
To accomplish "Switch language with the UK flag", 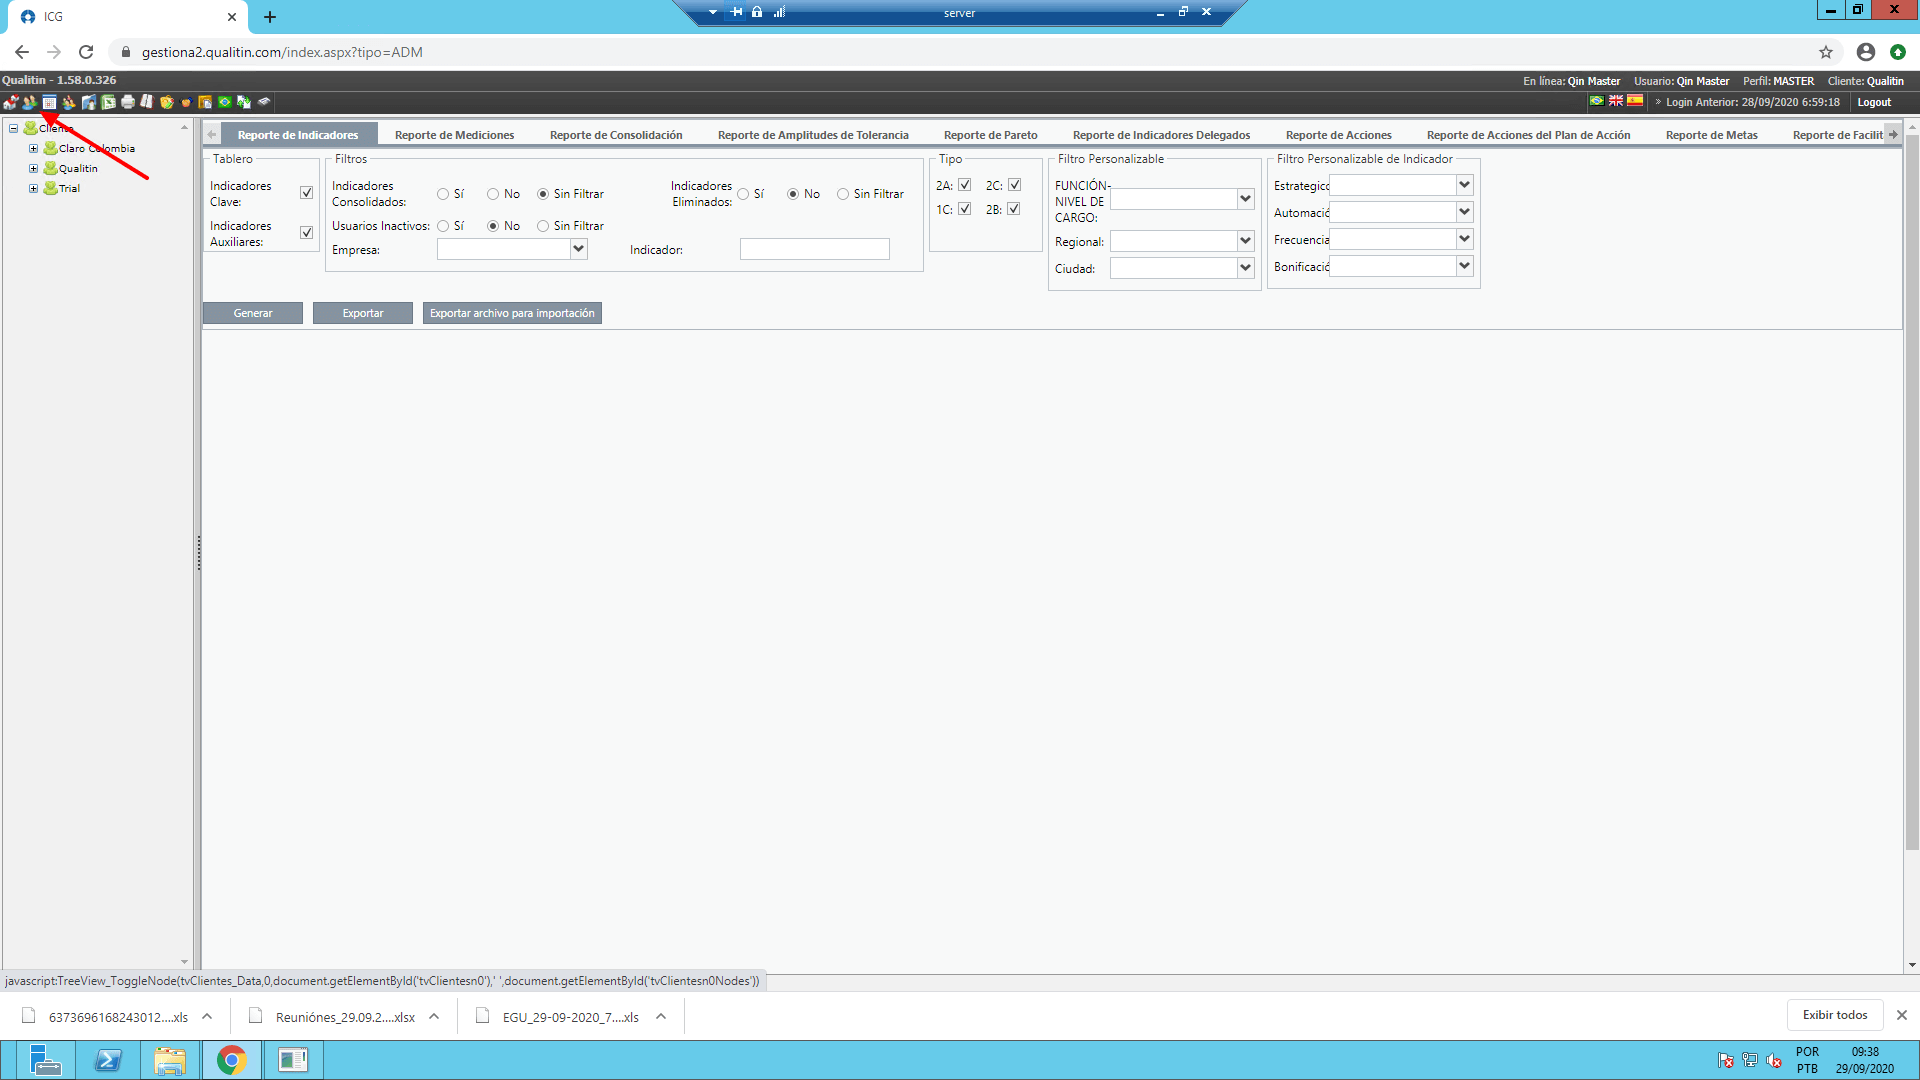I will [1616, 101].
